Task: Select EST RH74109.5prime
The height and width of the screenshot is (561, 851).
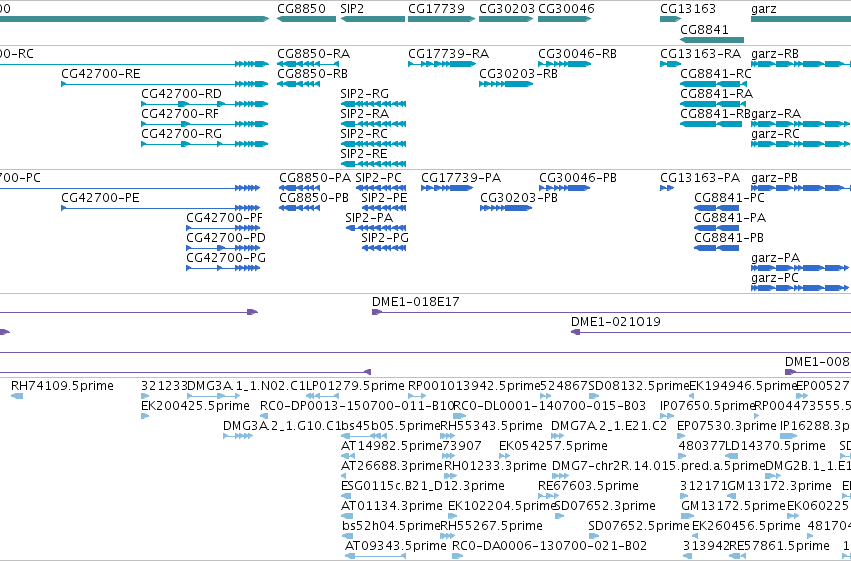Action: (17, 397)
